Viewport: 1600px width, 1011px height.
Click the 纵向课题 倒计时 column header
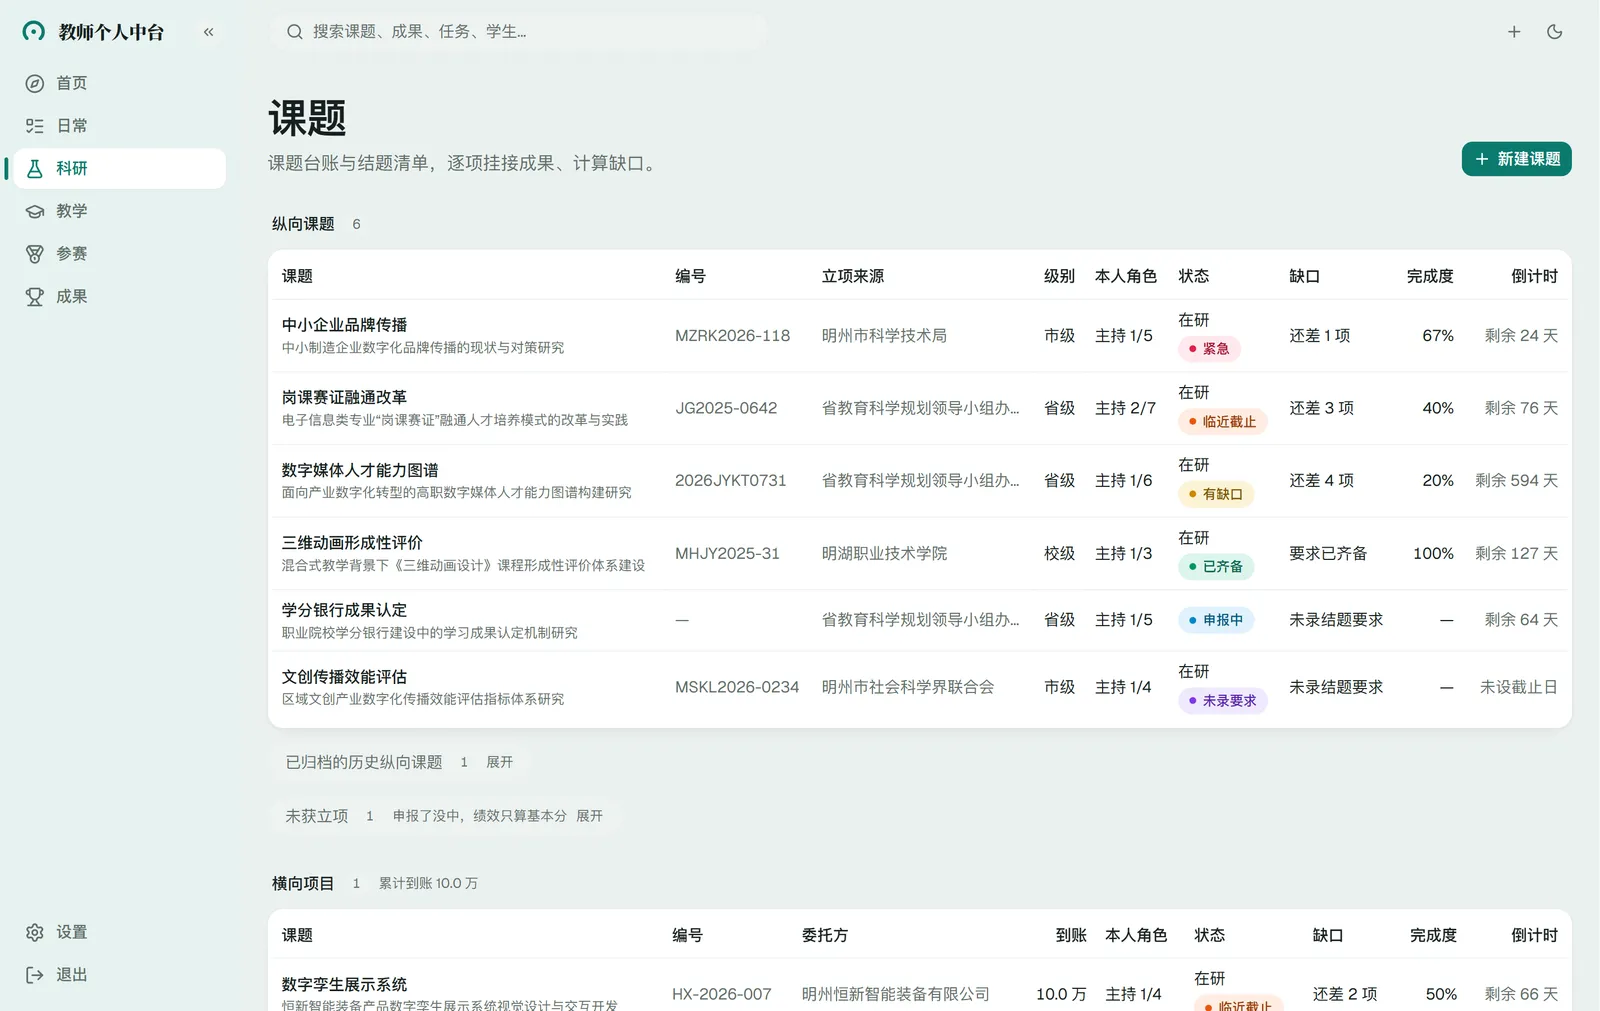click(1534, 276)
